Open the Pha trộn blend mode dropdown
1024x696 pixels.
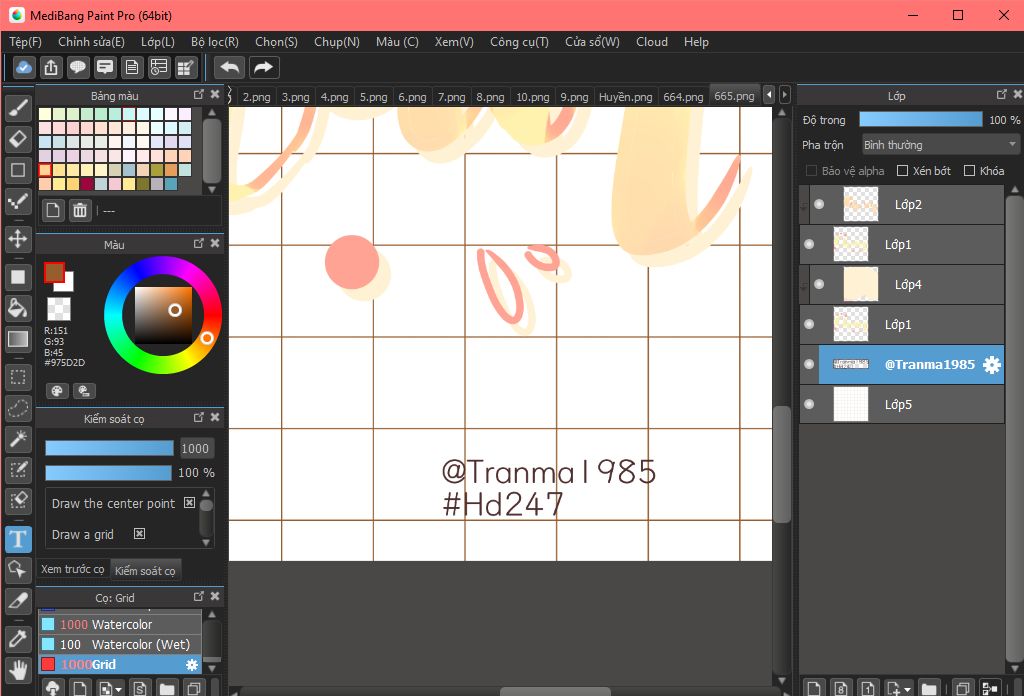(940, 144)
